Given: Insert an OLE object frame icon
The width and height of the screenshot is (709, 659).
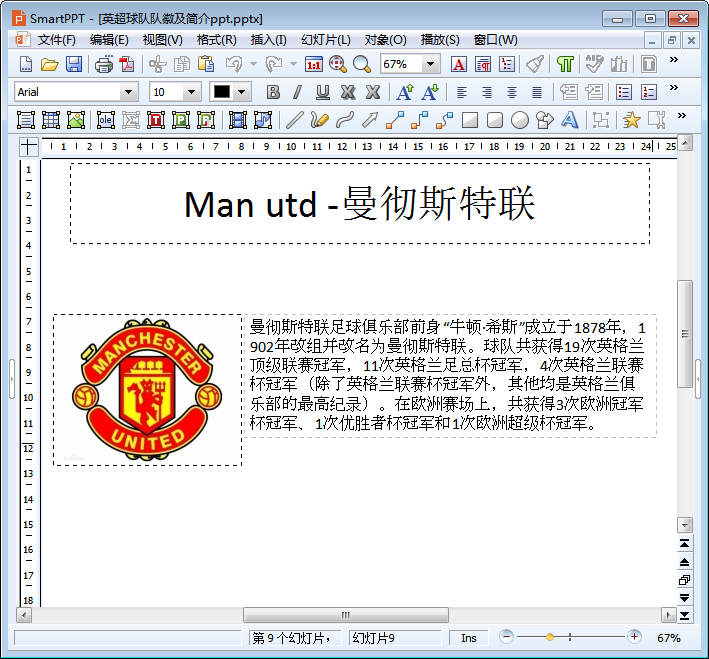Looking at the screenshot, I should click(105, 120).
